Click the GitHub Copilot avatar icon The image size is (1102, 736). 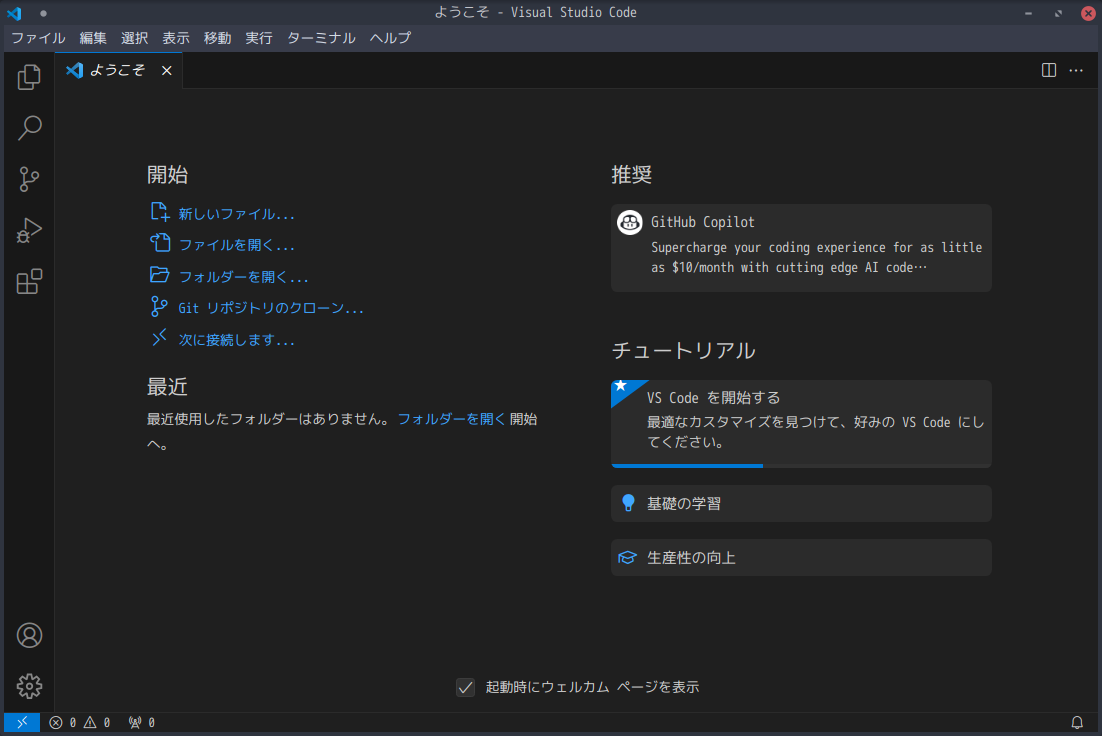coord(630,222)
